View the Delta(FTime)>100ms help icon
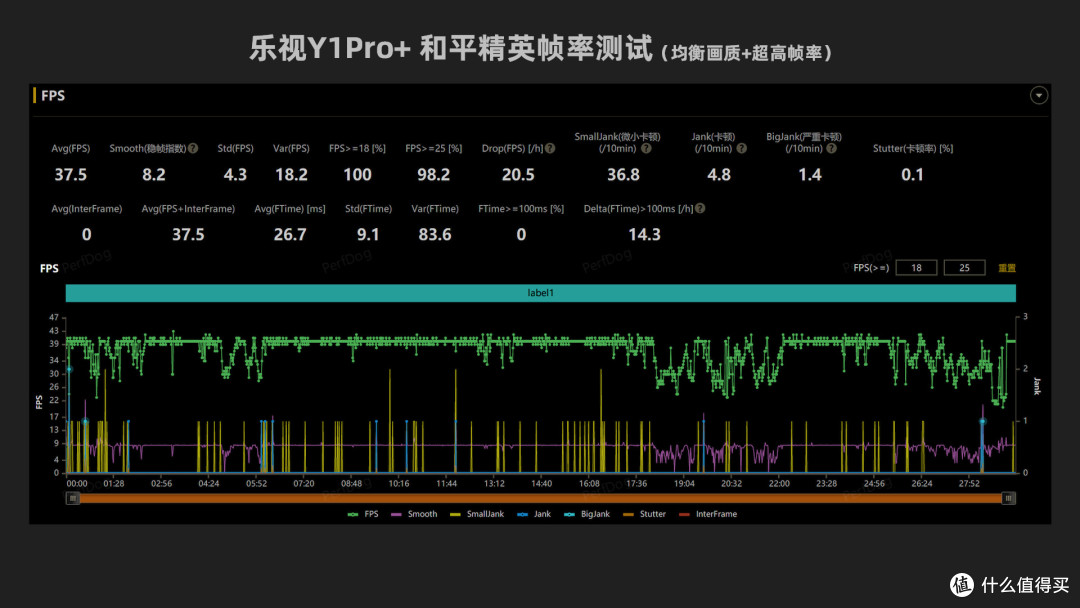Image resolution: width=1080 pixels, height=608 pixels. [700, 208]
